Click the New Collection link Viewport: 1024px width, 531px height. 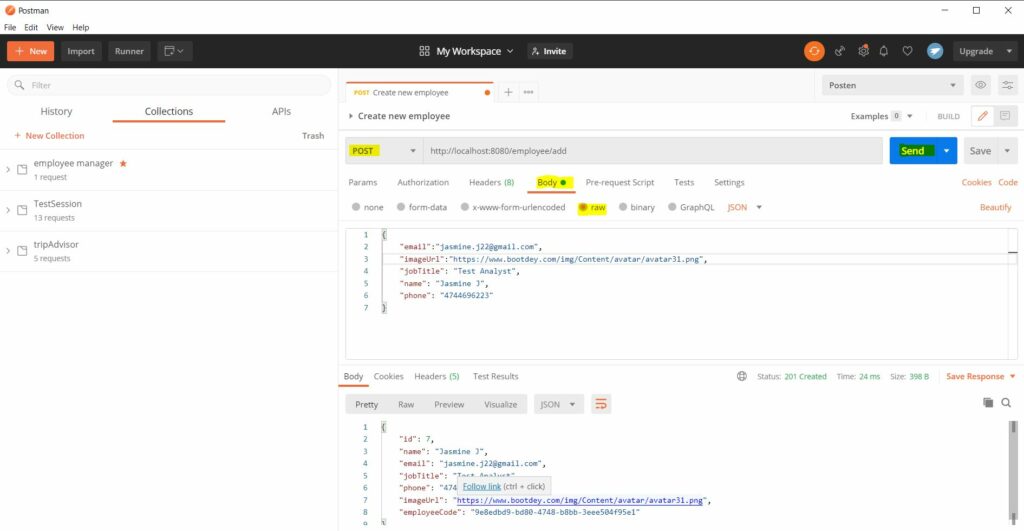click(50, 136)
